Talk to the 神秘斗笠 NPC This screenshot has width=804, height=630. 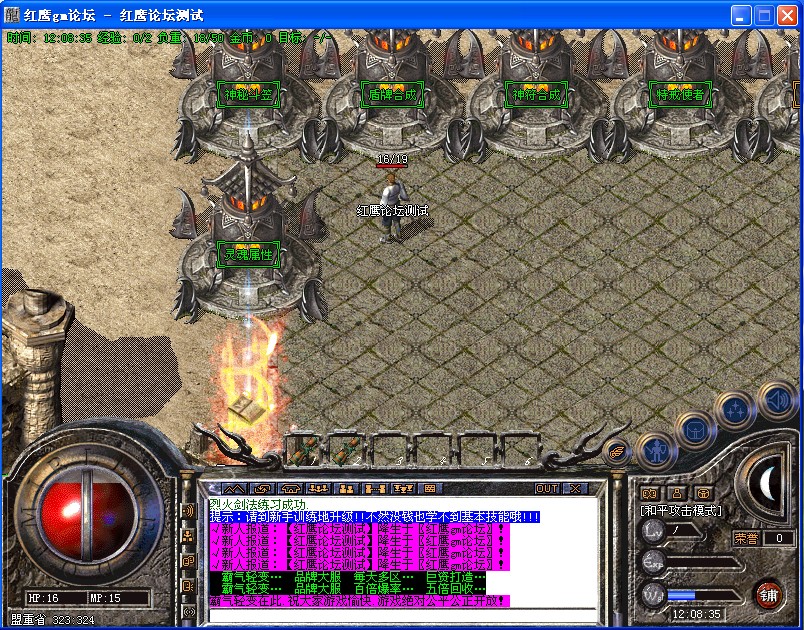pyautogui.click(x=248, y=94)
